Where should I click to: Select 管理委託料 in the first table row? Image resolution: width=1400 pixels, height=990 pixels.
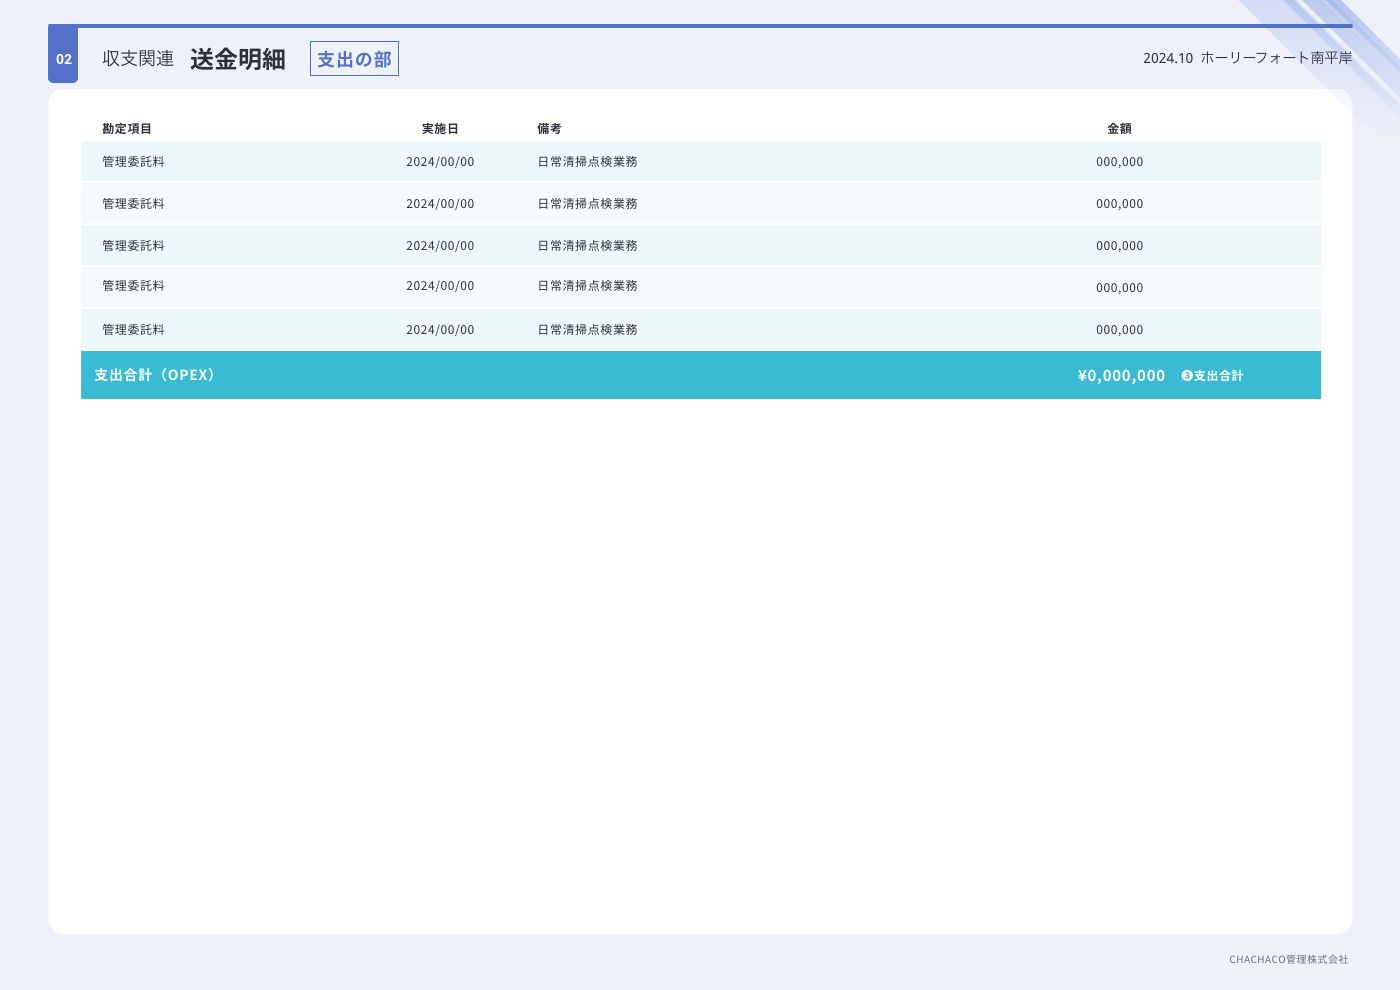coord(133,162)
